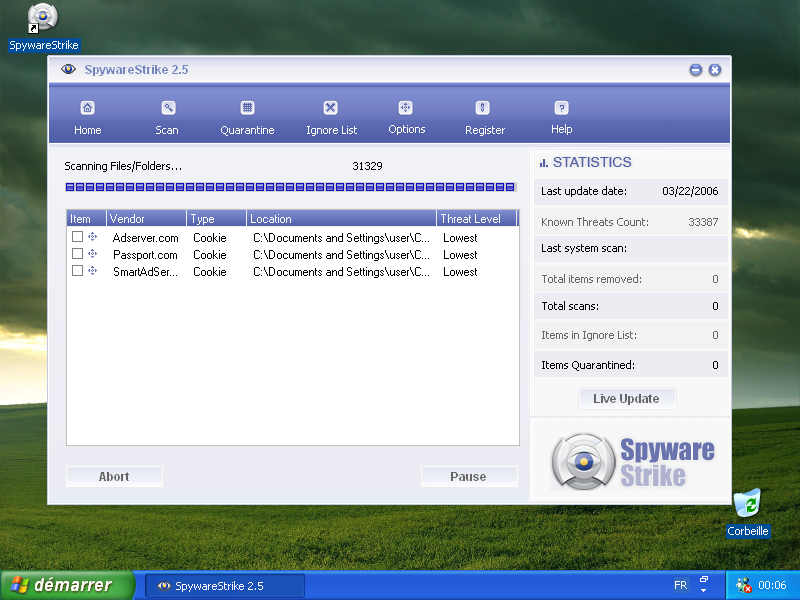Click the Scanning Files/Folders... status text

[x=123, y=166]
